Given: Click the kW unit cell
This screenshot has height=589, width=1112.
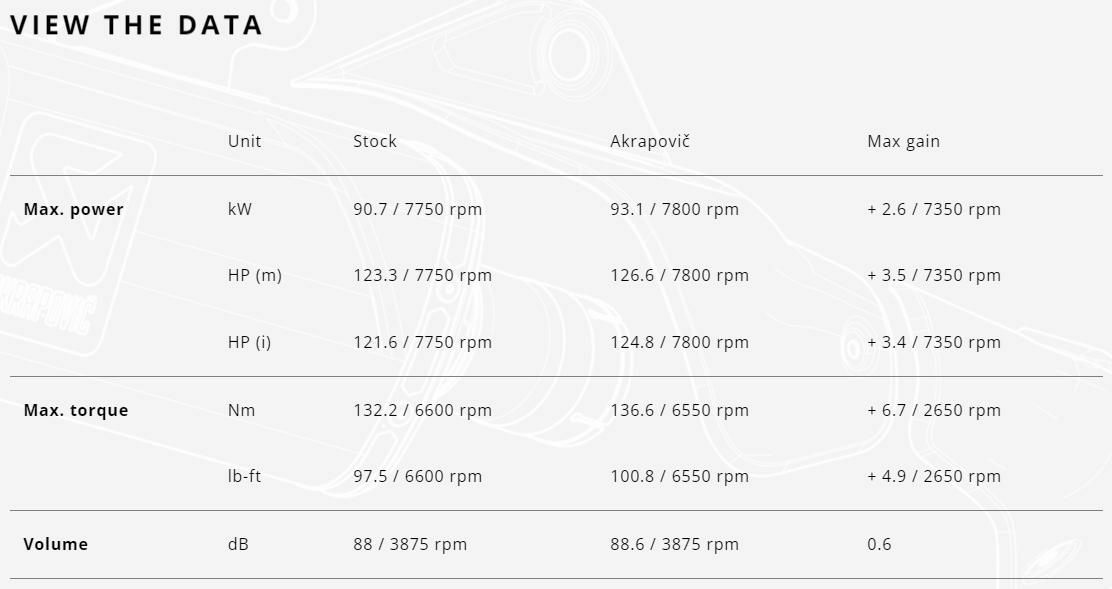Looking at the screenshot, I should (240, 209).
